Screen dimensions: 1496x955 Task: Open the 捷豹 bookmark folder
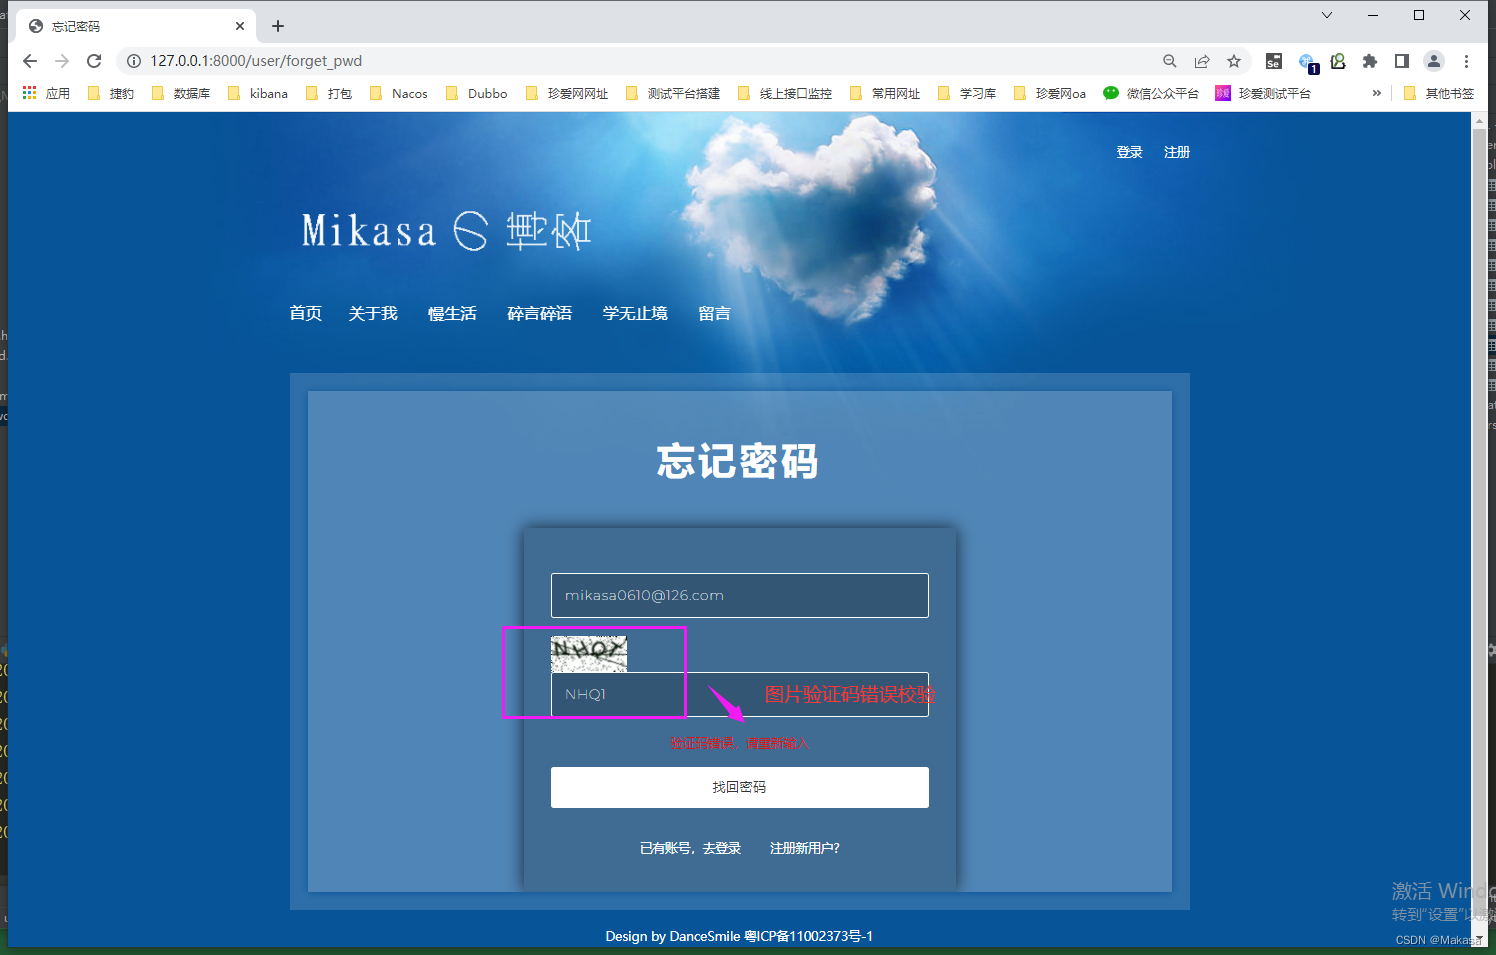pyautogui.click(x=111, y=93)
